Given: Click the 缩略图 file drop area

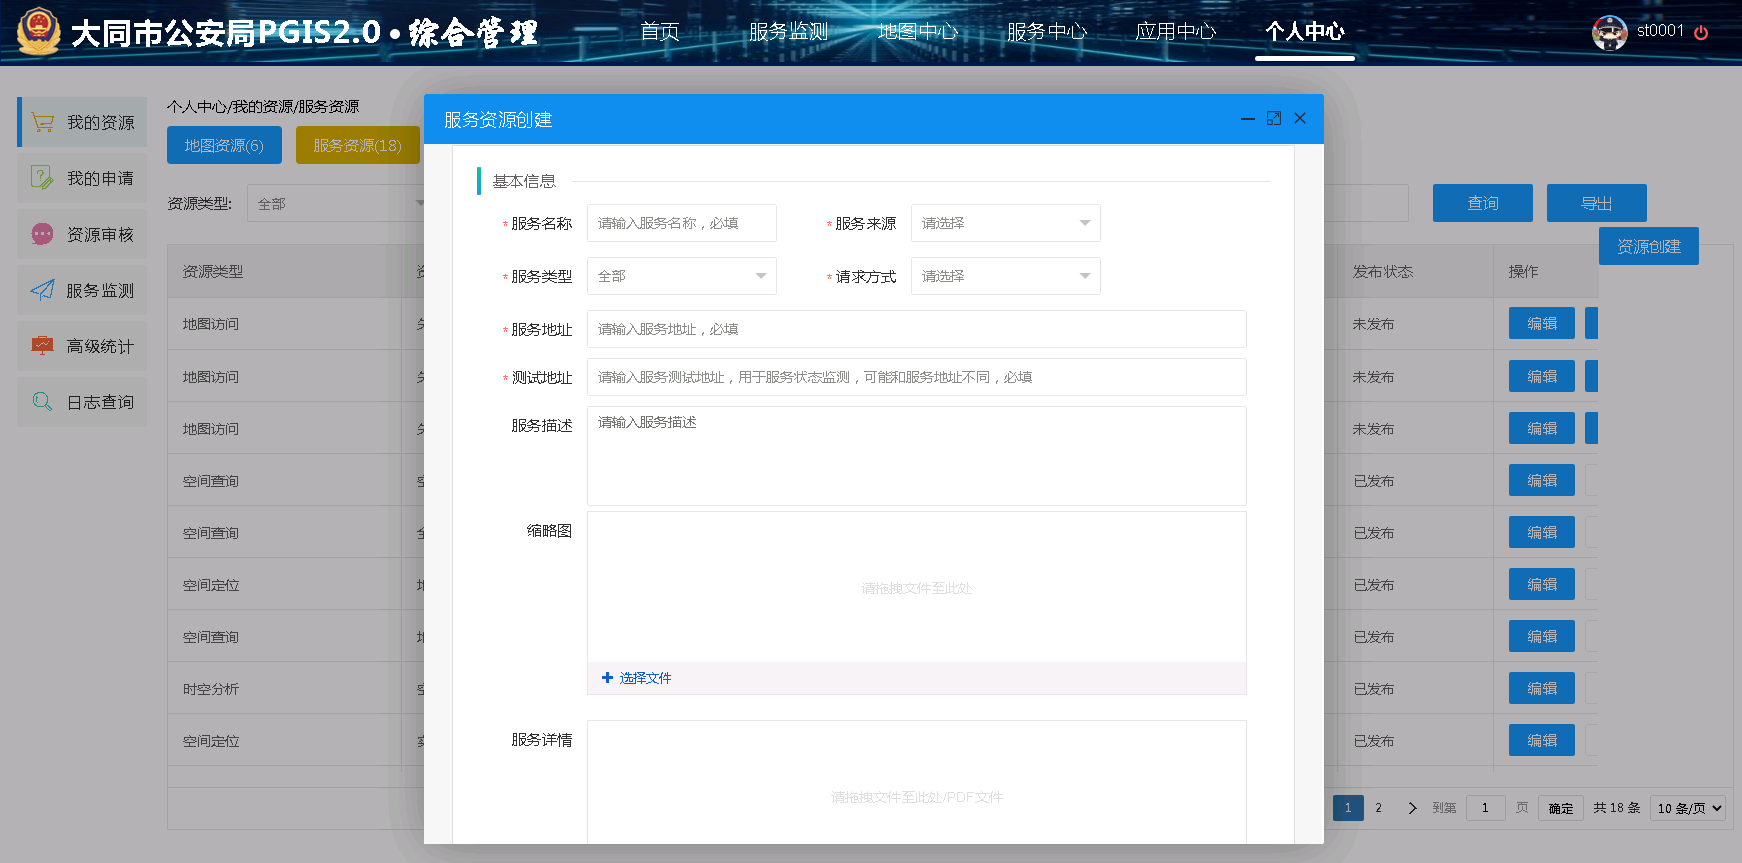Looking at the screenshot, I should pos(917,587).
